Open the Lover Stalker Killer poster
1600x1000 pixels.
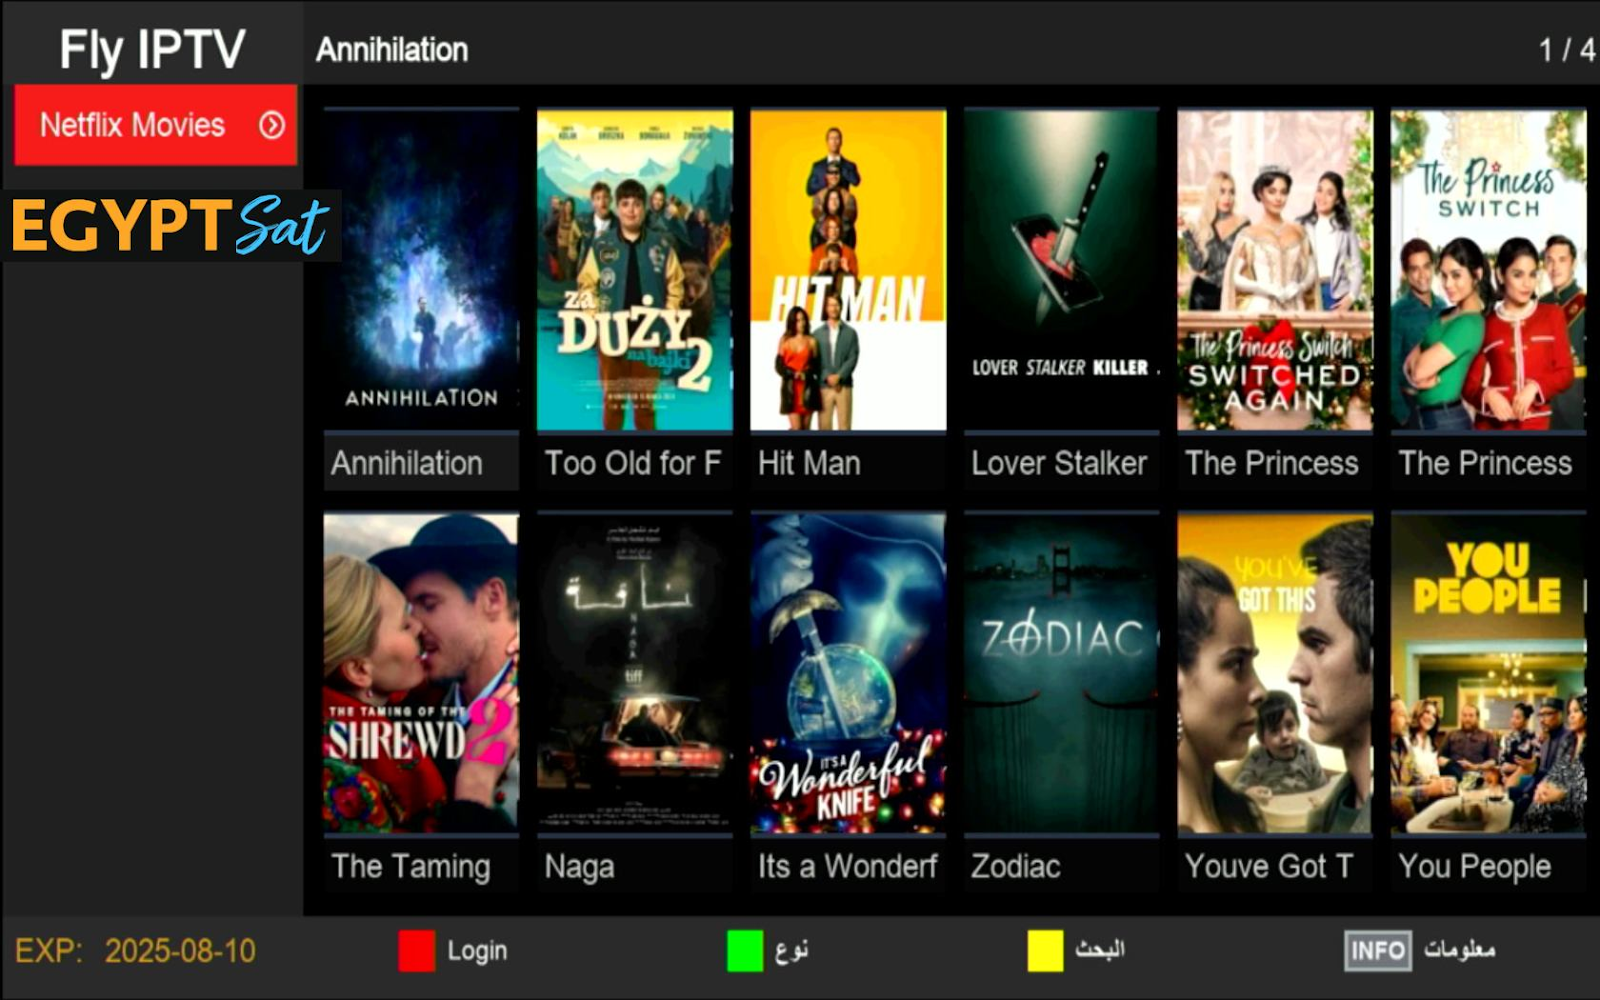click(x=1061, y=270)
